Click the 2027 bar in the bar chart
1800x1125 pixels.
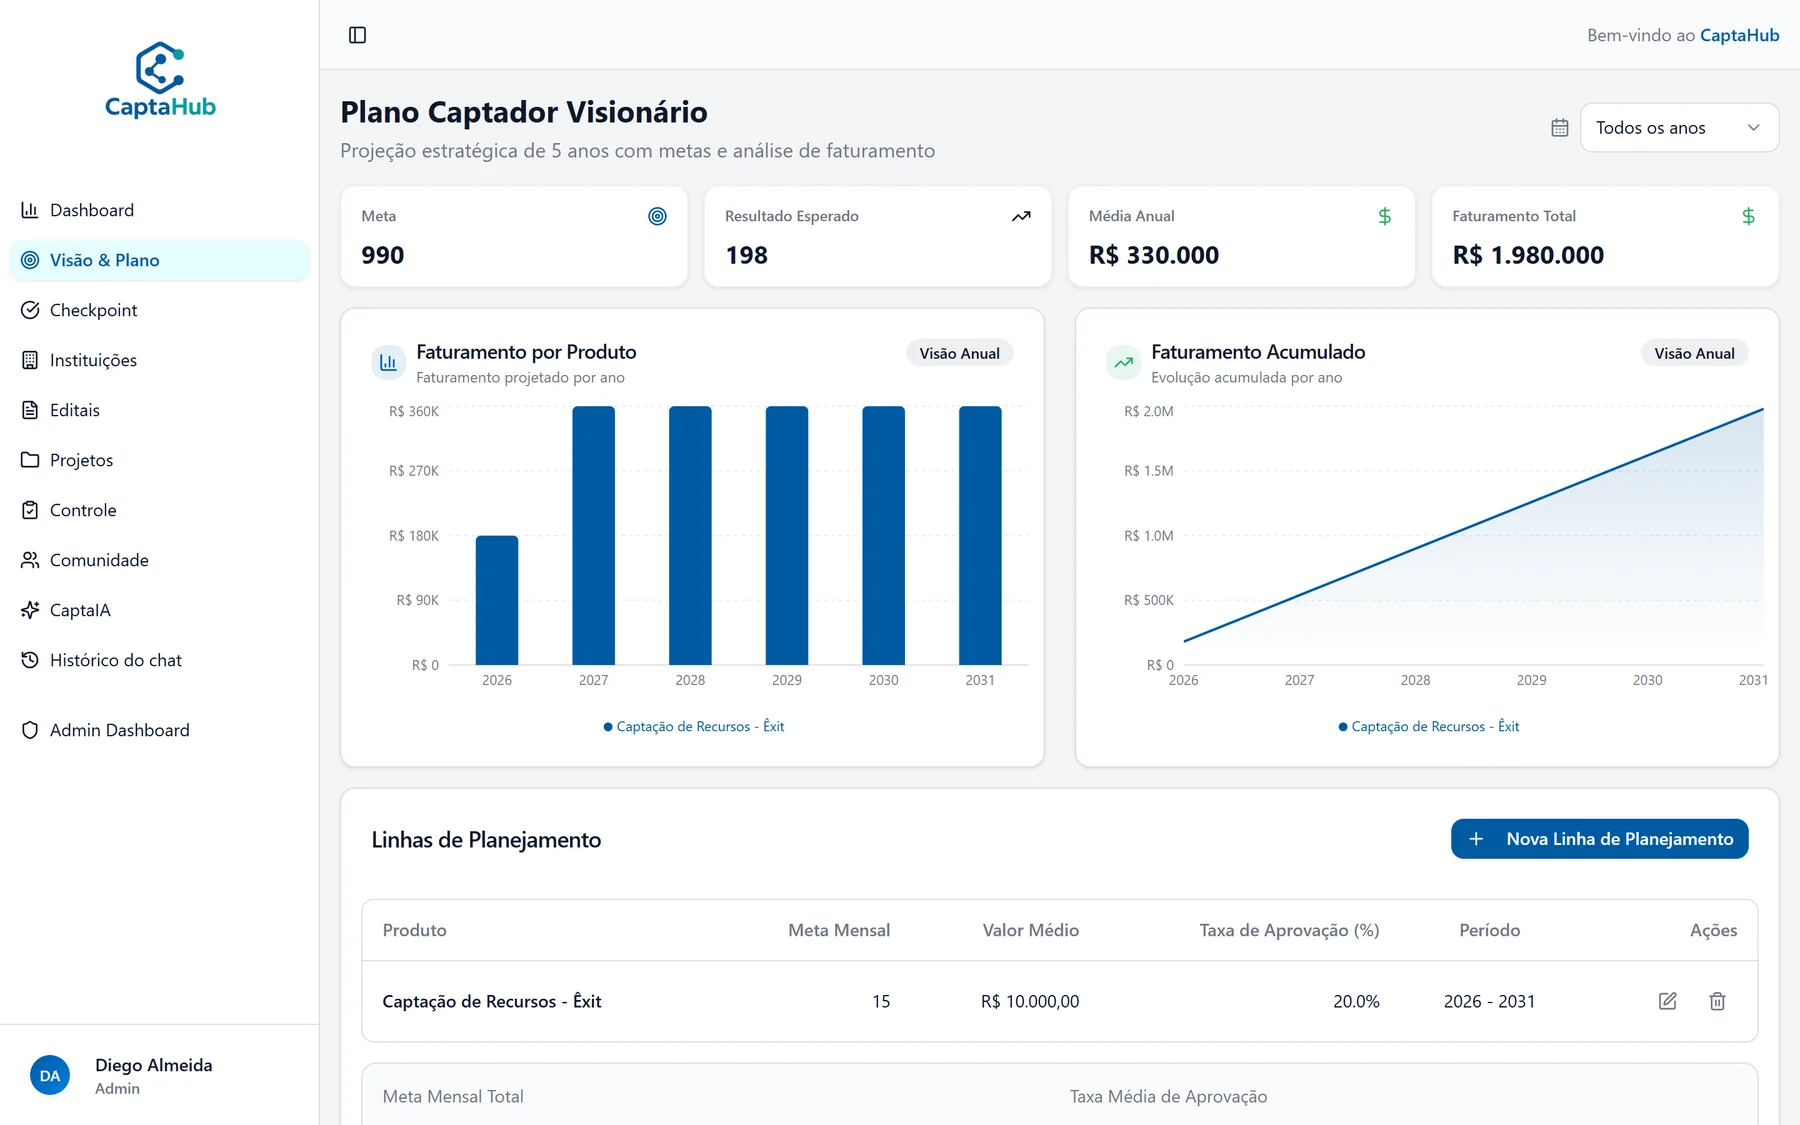pyautogui.click(x=594, y=535)
